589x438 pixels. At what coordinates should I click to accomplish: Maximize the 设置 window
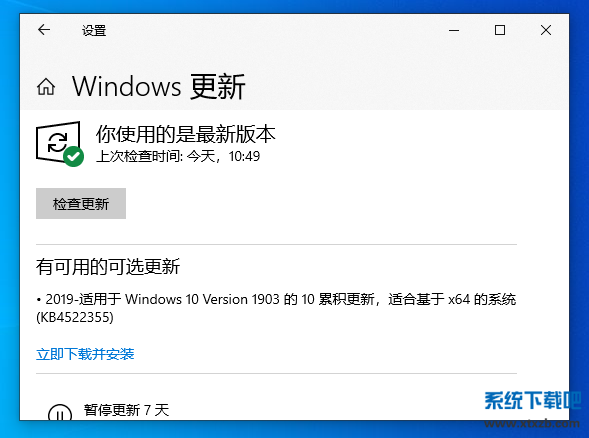500,30
